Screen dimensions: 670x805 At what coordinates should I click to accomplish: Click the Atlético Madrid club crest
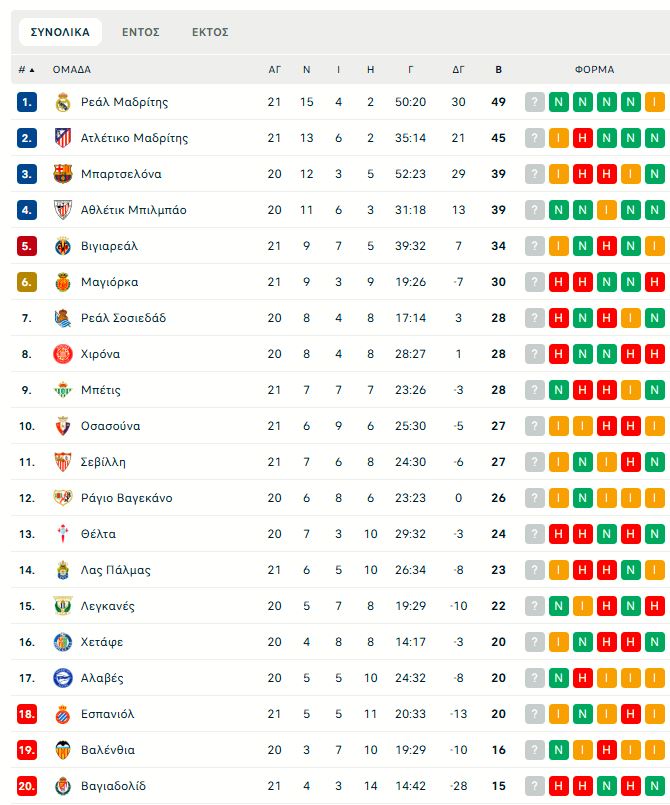coord(63,138)
